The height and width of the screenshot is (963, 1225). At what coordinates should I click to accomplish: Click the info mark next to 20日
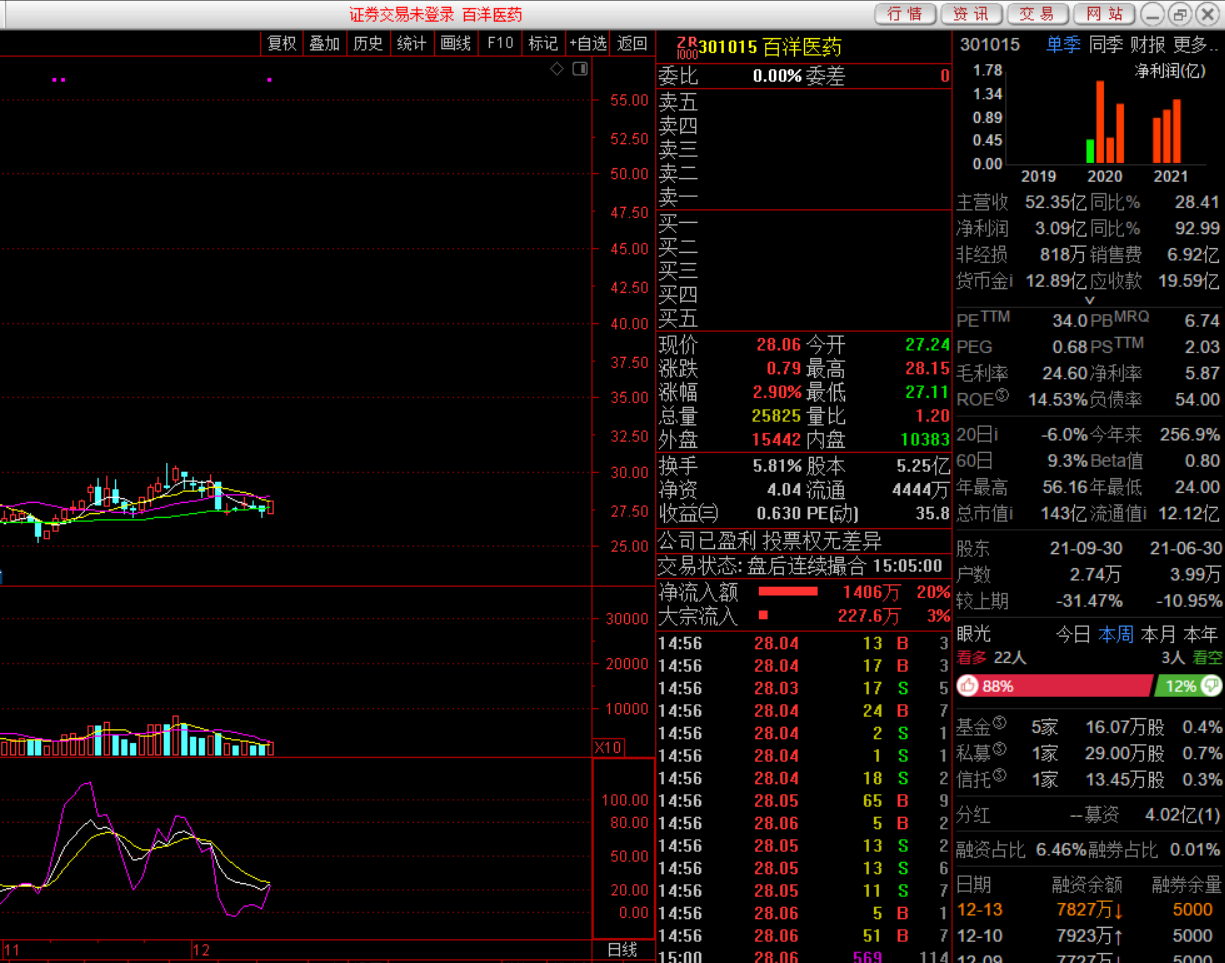click(x=996, y=435)
